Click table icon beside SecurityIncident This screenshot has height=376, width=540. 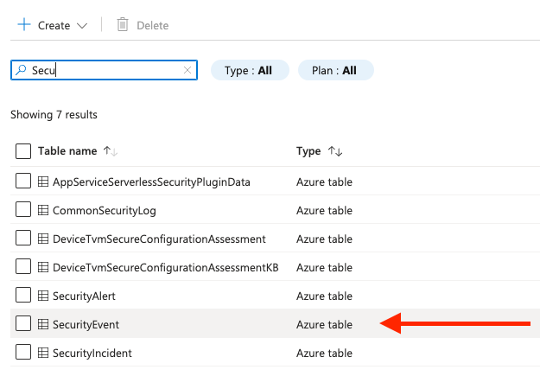point(43,353)
